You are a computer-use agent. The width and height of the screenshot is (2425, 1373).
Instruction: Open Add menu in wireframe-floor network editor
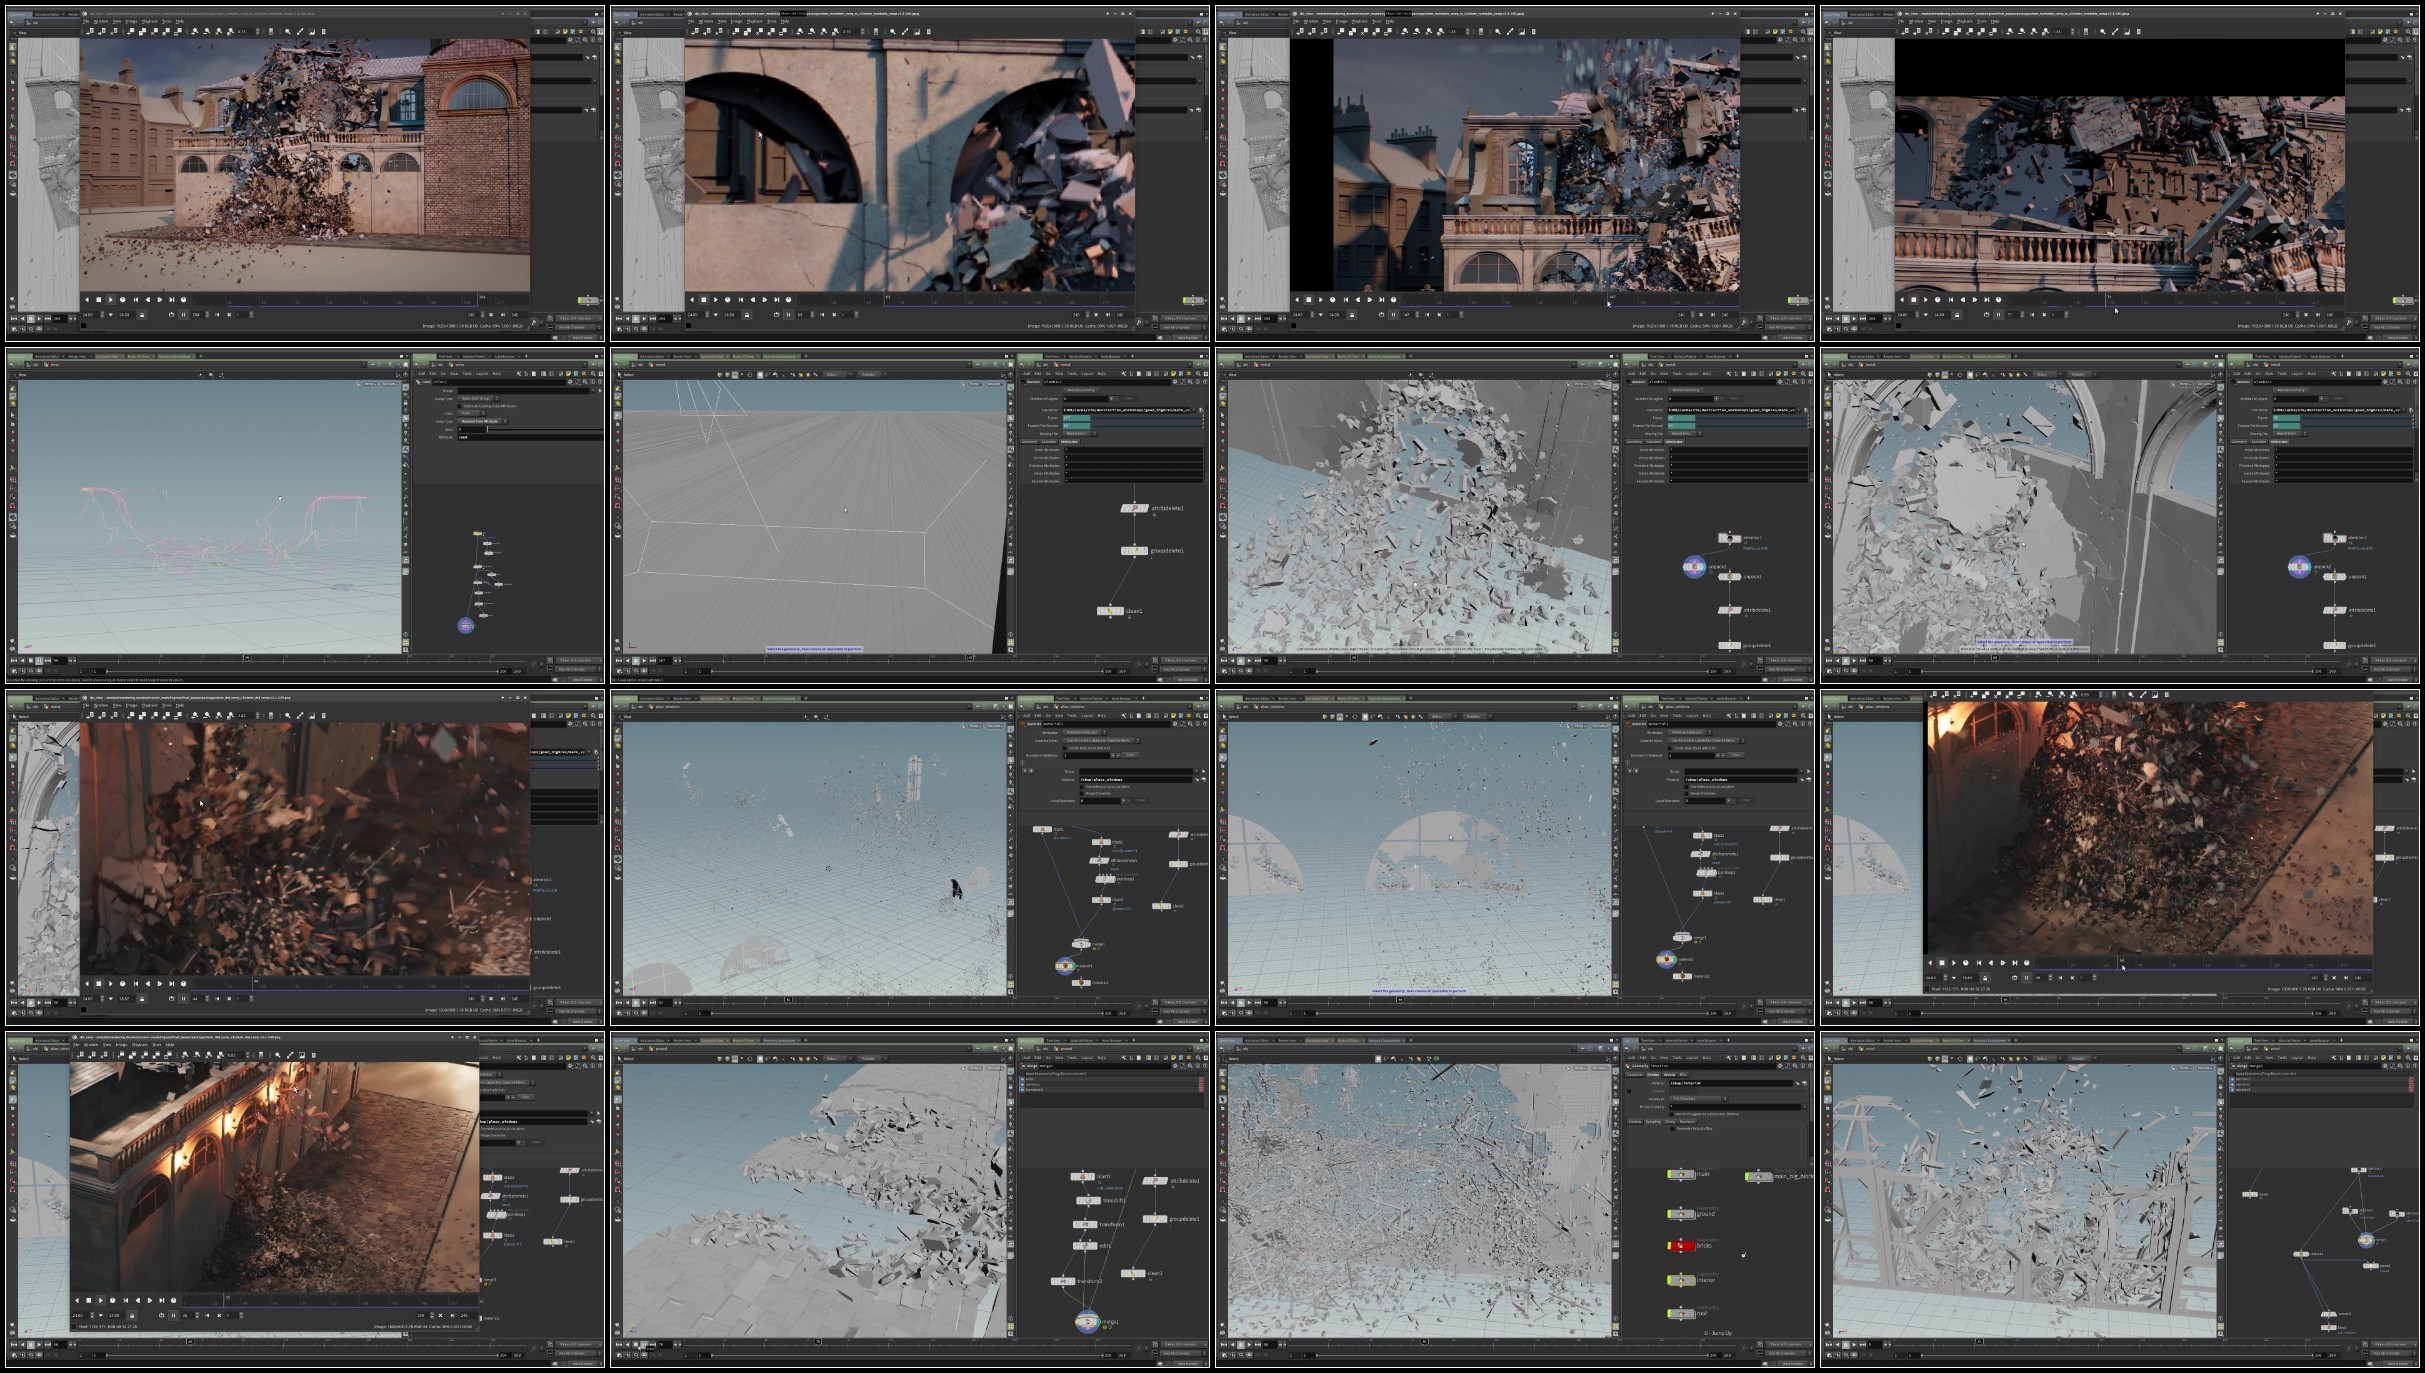click(1026, 374)
